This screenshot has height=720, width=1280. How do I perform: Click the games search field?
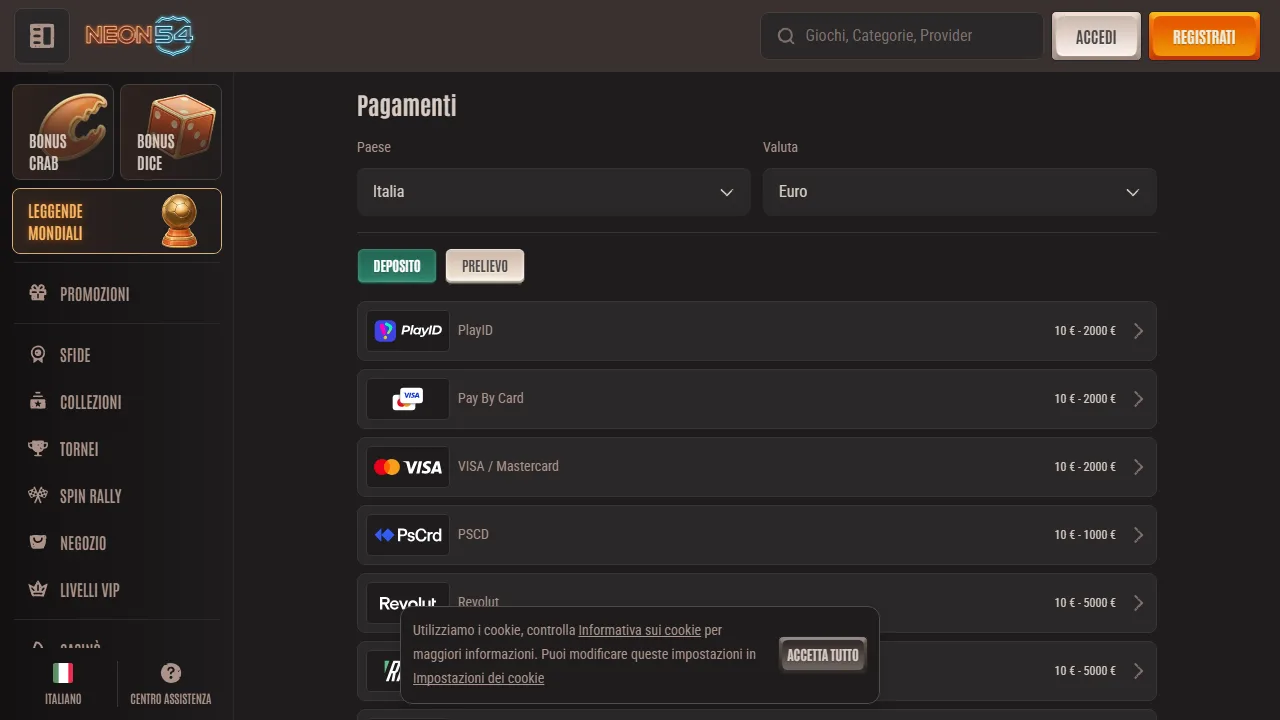(902, 36)
